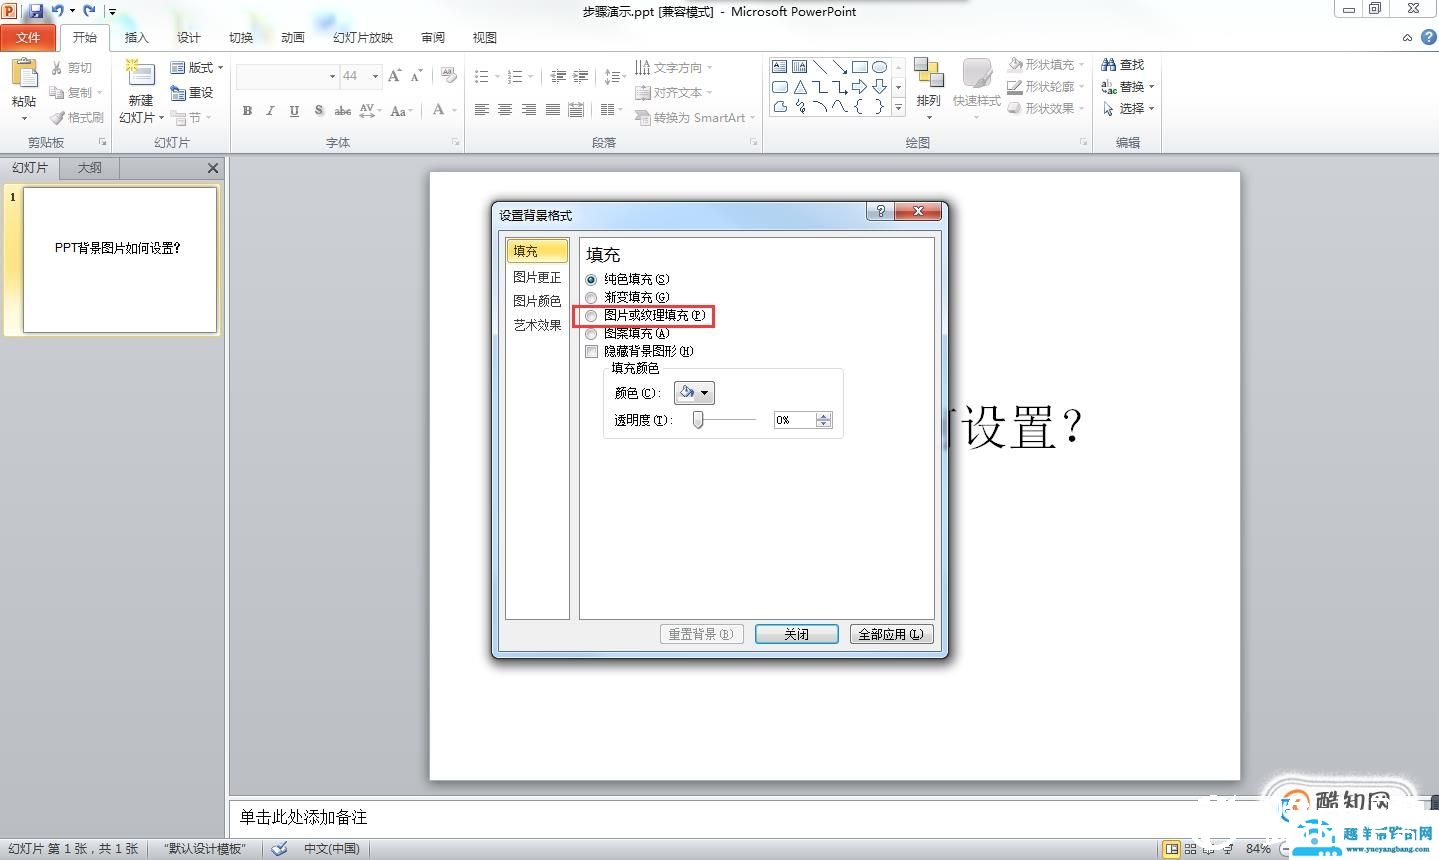Click the Undo arrow icon
The height and width of the screenshot is (860, 1439).
click(x=57, y=11)
